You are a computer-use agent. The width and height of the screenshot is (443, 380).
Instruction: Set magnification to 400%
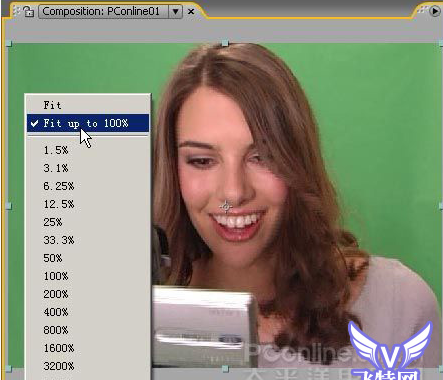tap(88, 312)
